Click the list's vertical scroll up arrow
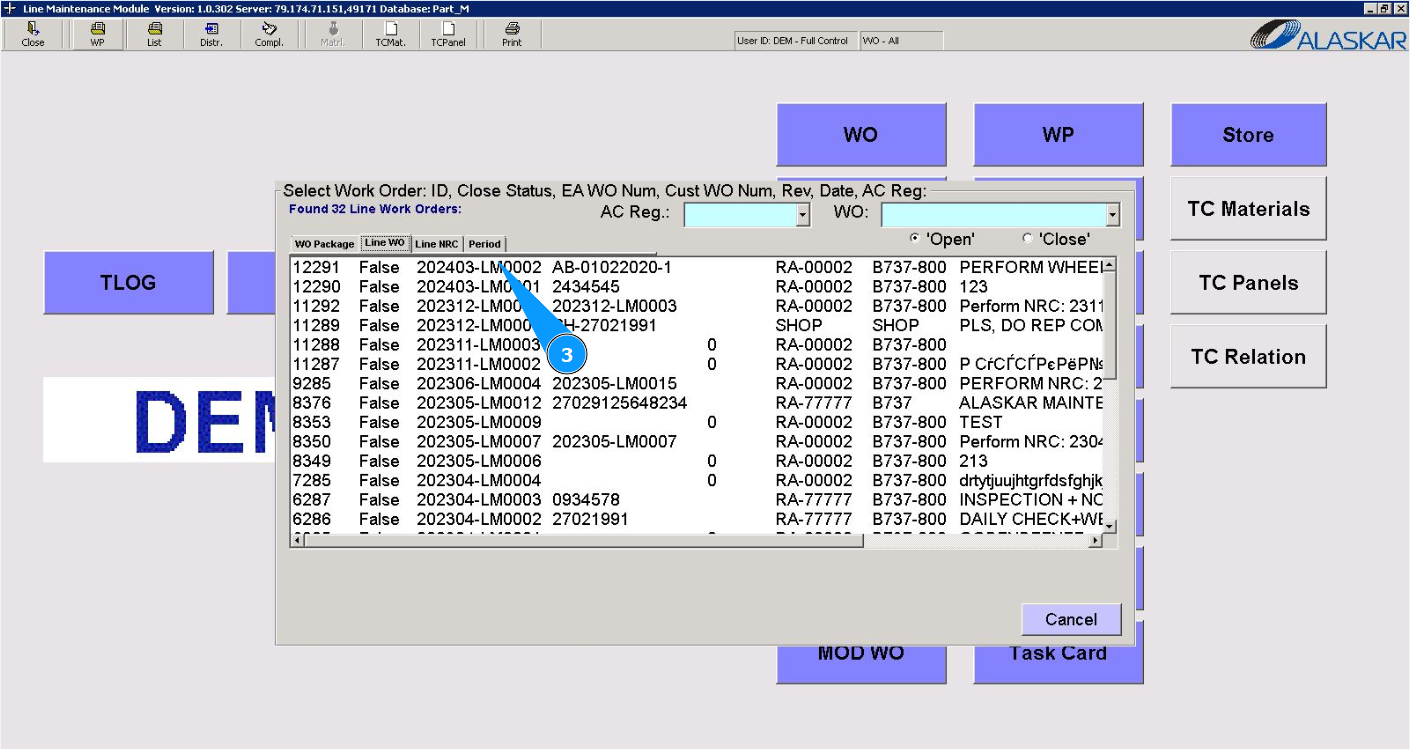The height and width of the screenshot is (749, 1410). pyautogui.click(x=1109, y=265)
